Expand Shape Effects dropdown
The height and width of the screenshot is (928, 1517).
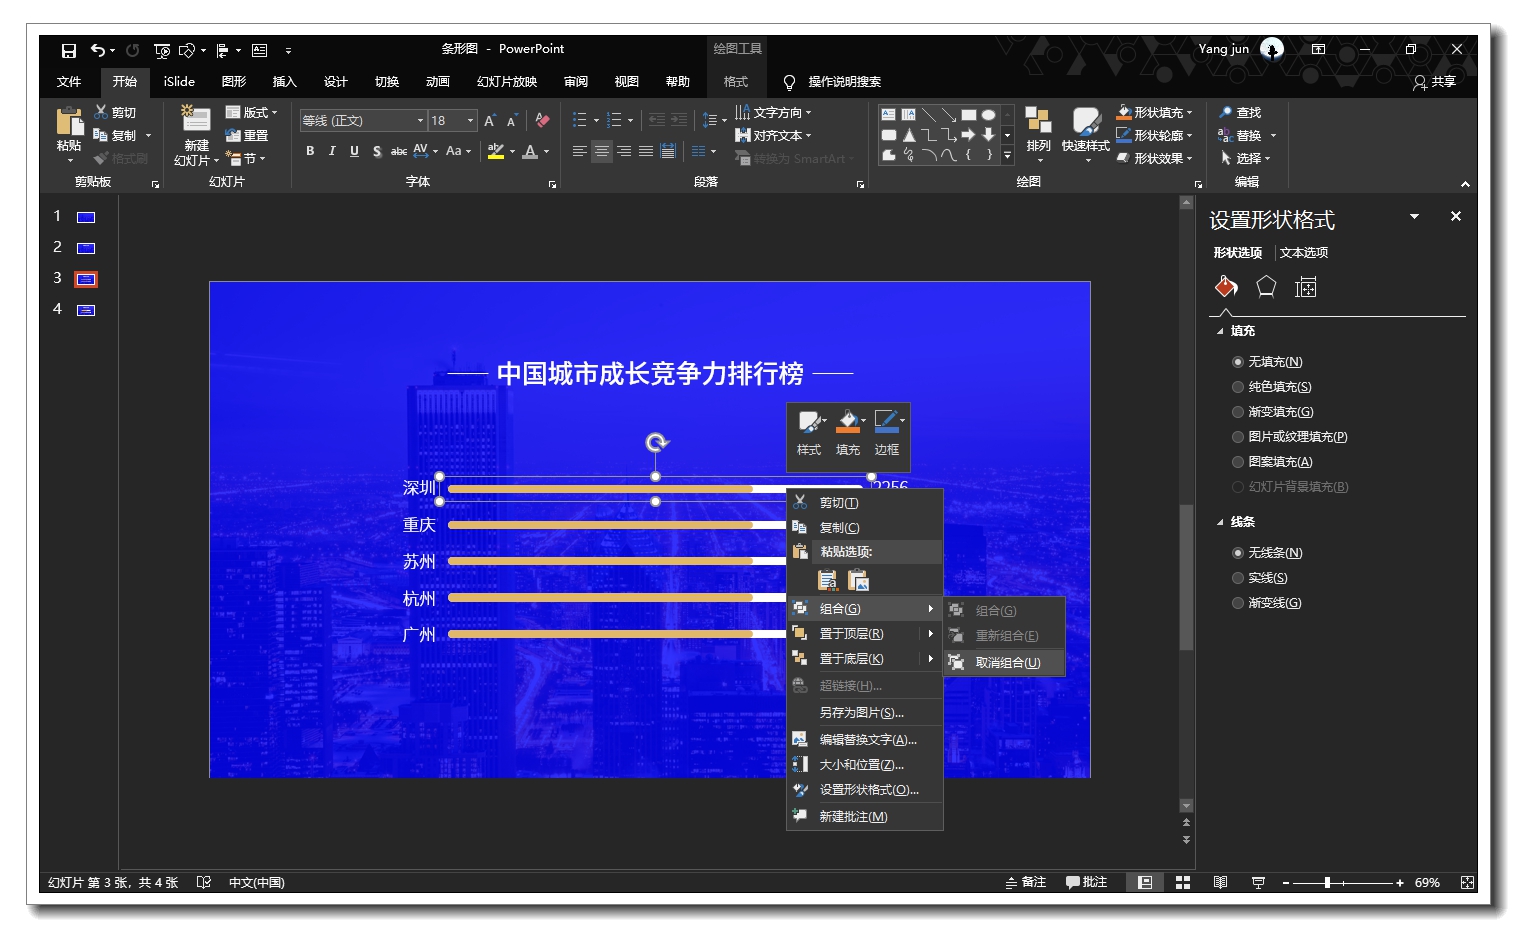(1190, 158)
